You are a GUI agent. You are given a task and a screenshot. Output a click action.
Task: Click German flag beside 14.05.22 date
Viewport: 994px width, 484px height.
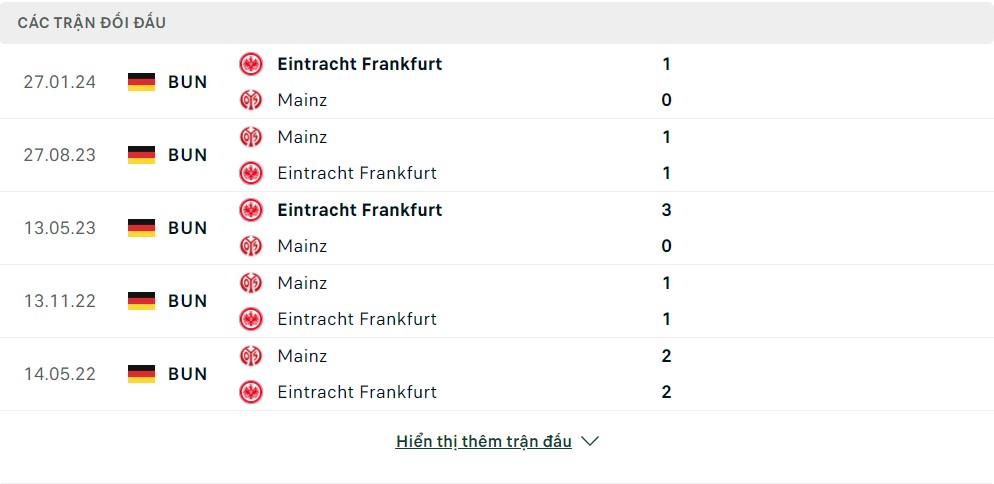tap(142, 374)
